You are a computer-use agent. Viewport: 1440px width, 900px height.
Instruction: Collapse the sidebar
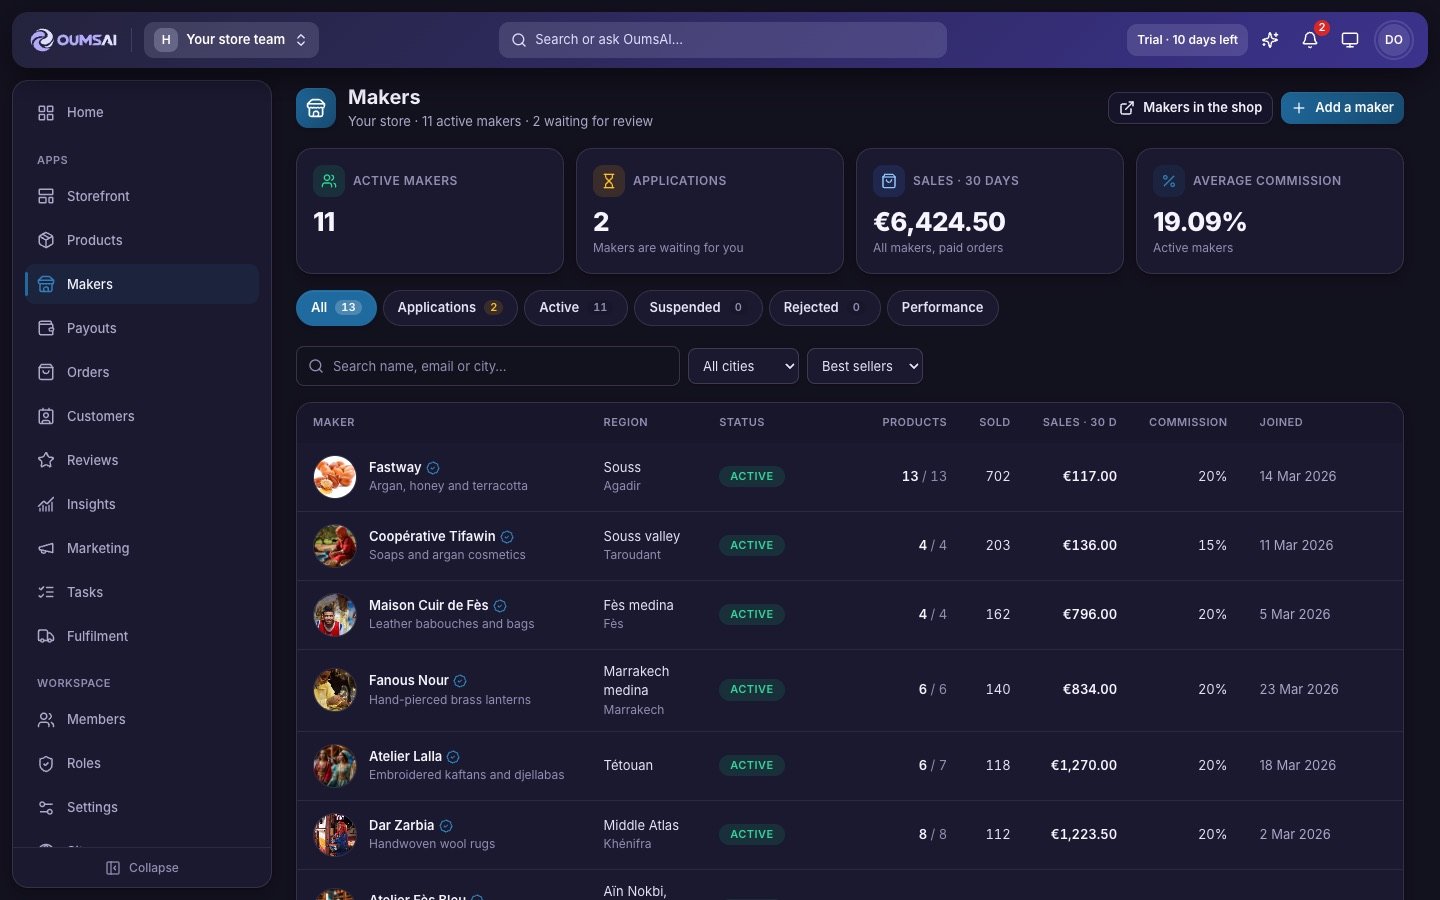click(142, 868)
